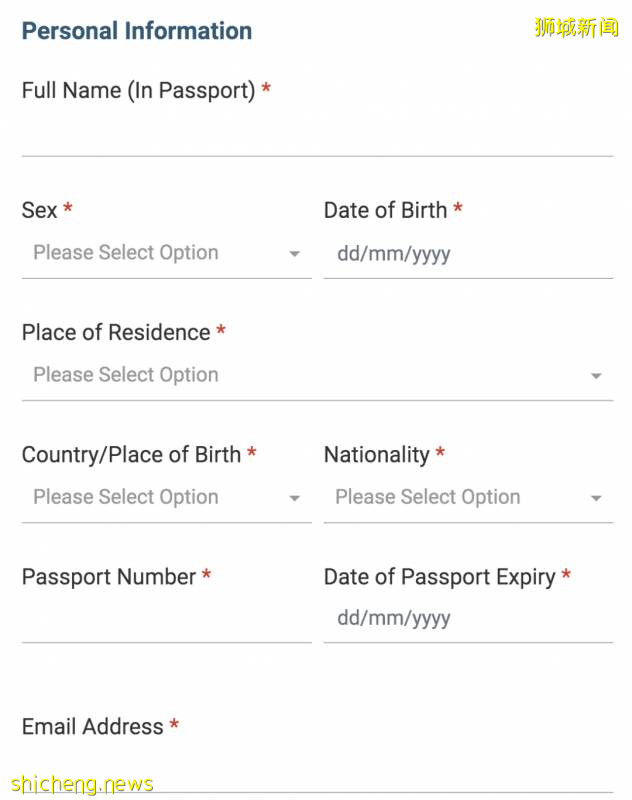This screenshot has width=632, height=800.
Task: Click the shicheng.news watermark link
Action: 82,783
